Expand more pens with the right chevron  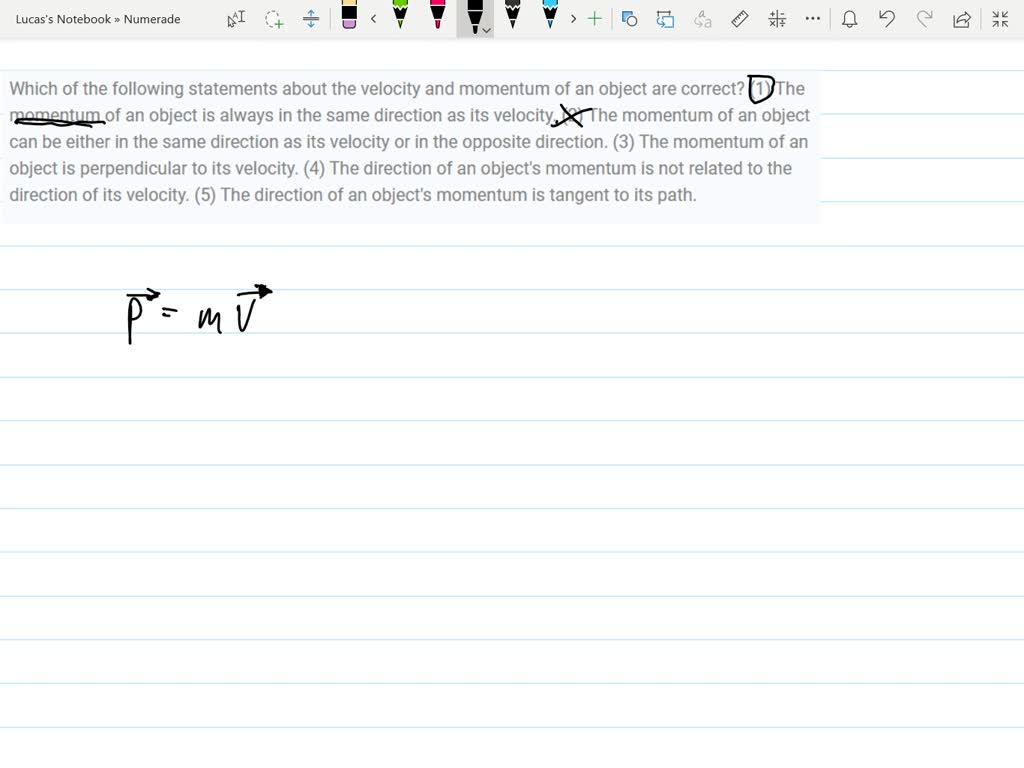[x=573, y=18]
